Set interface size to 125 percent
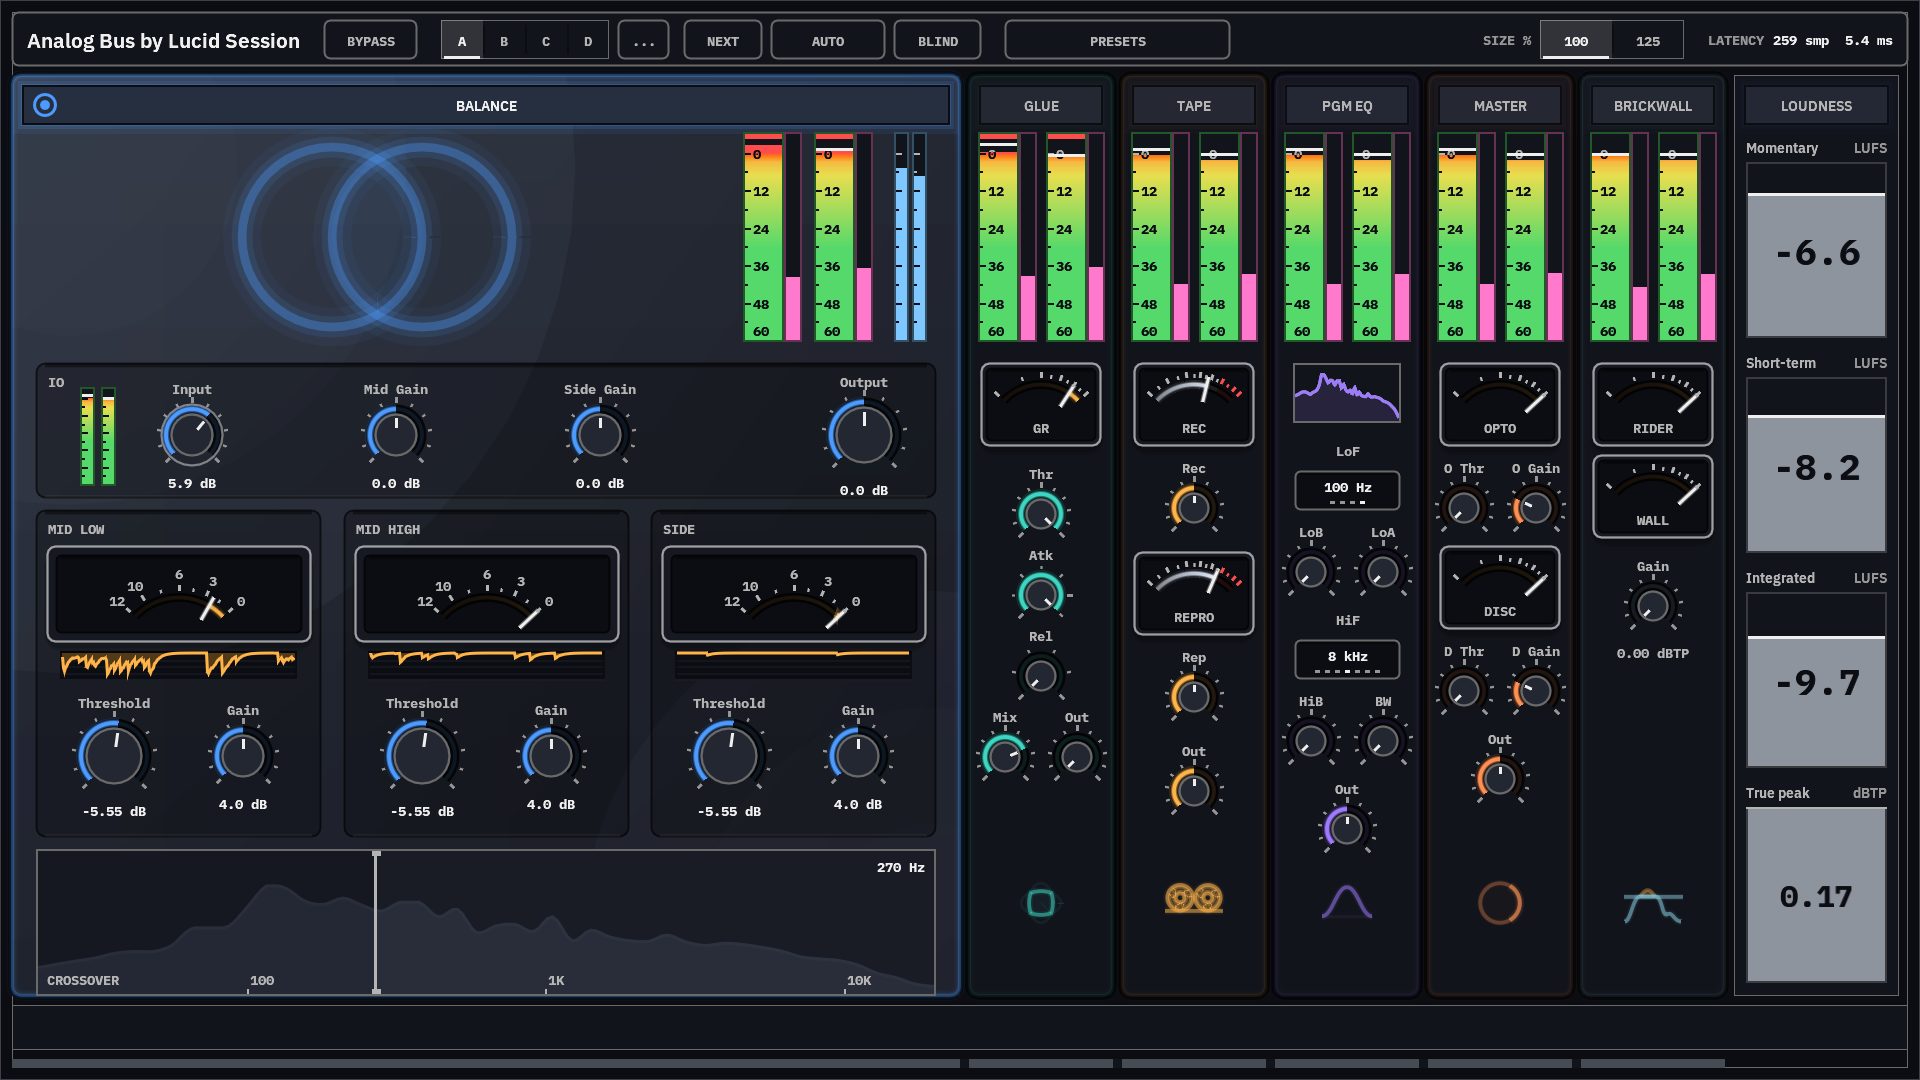The image size is (1920, 1080). pos(1648,41)
